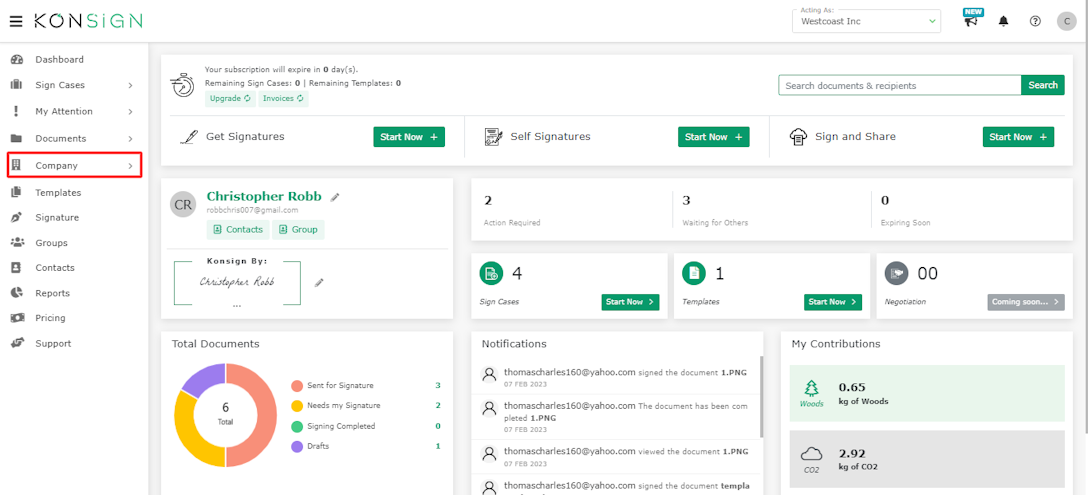The height and width of the screenshot is (495, 1088).
Task: Focus the Search documents & recipients field
Action: [899, 86]
